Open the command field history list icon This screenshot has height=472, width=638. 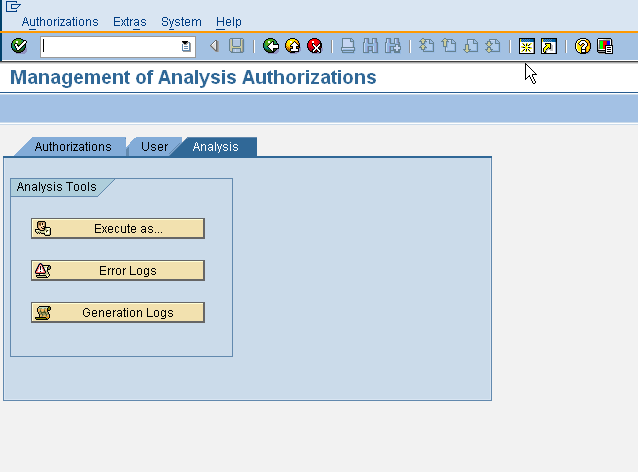[x=186, y=46]
